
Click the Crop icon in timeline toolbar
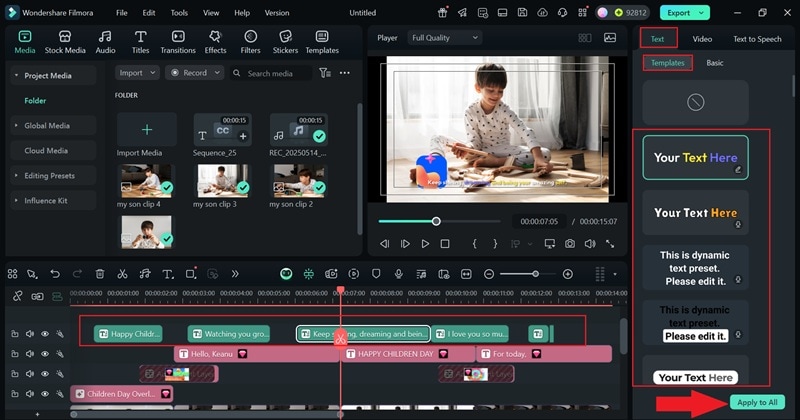[191, 274]
